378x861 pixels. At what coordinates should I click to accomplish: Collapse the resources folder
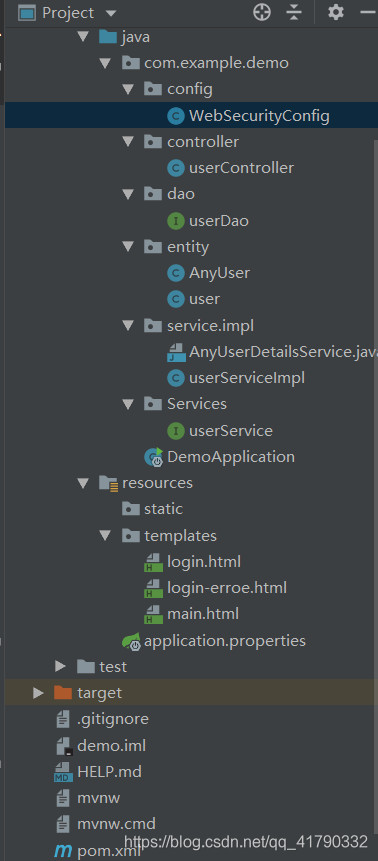click(83, 483)
